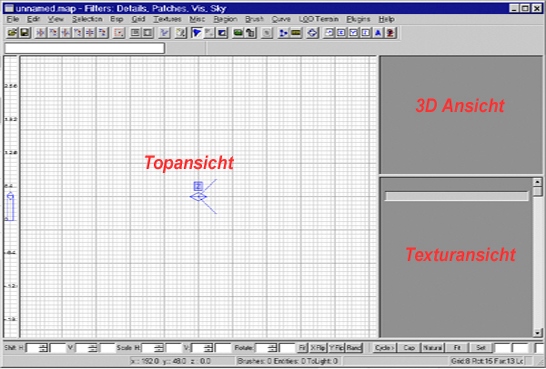Image resolution: width=546 pixels, height=369 pixels.
Task: Click the empty text field below the toolbar
Action: pos(84,48)
